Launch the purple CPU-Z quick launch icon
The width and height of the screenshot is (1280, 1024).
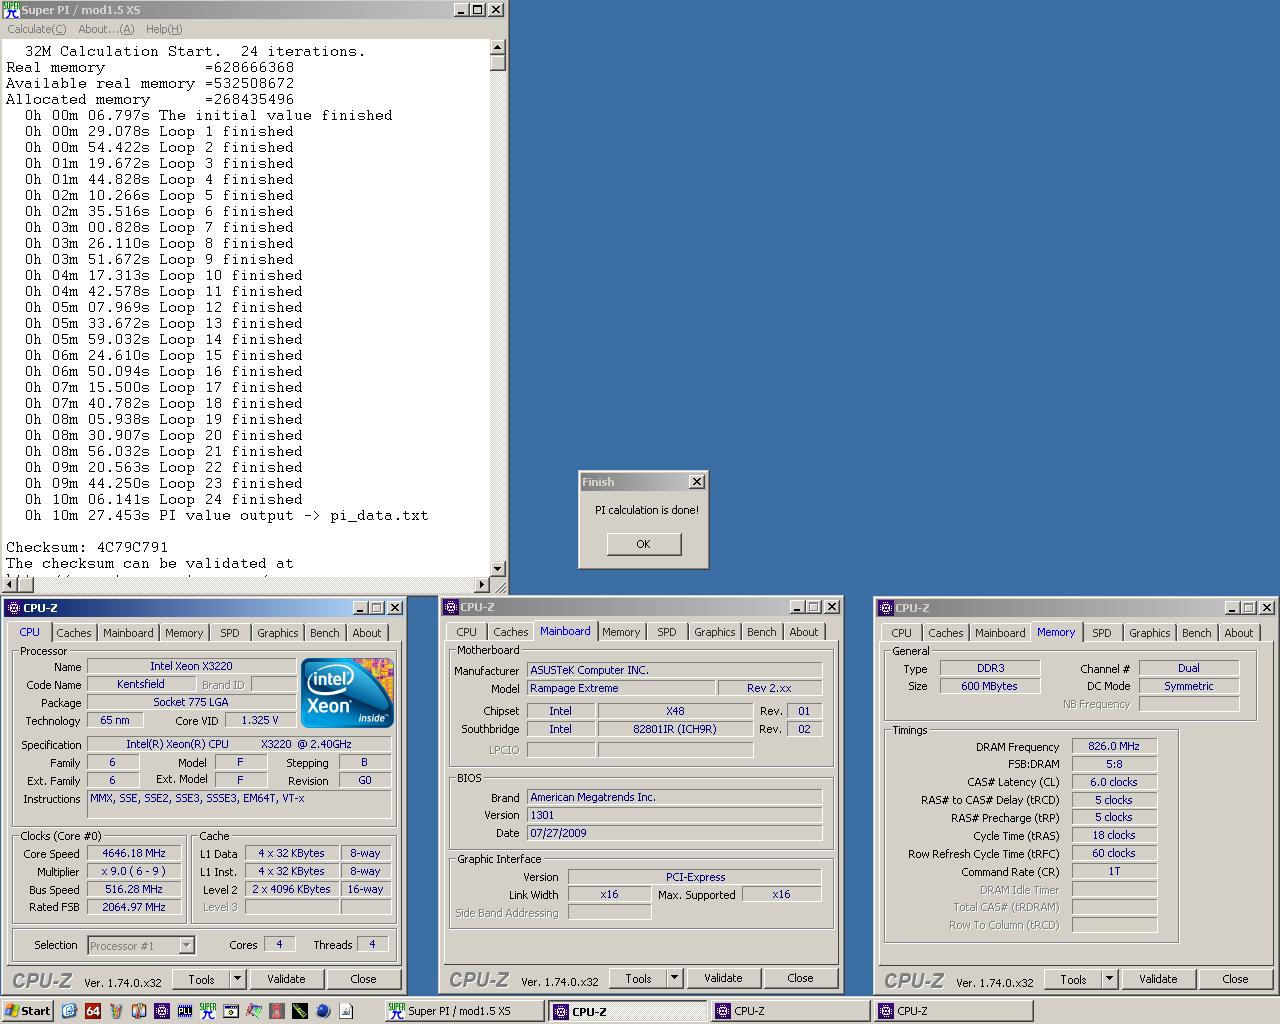(x=162, y=1011)
